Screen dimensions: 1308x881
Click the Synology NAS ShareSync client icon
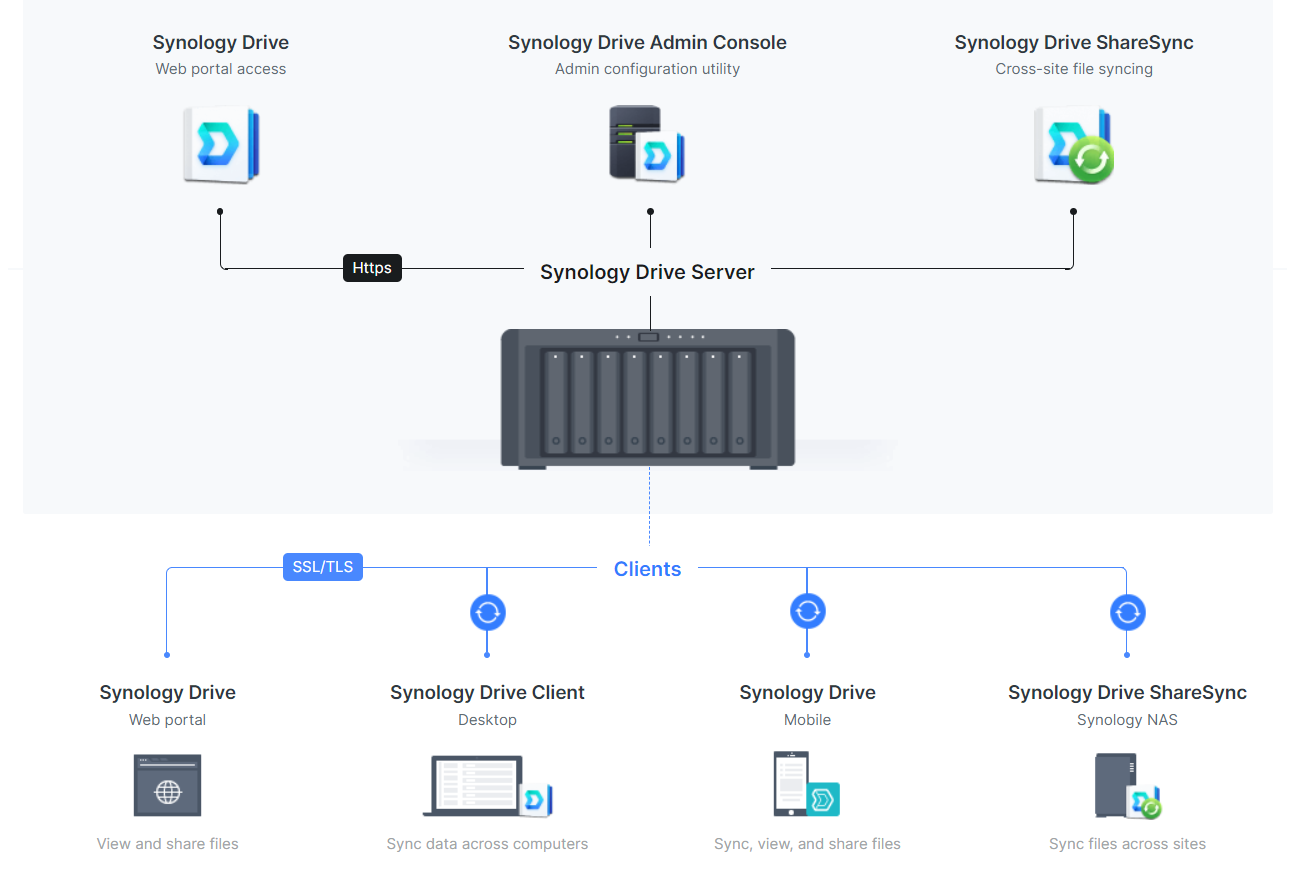coord(1128,786)
